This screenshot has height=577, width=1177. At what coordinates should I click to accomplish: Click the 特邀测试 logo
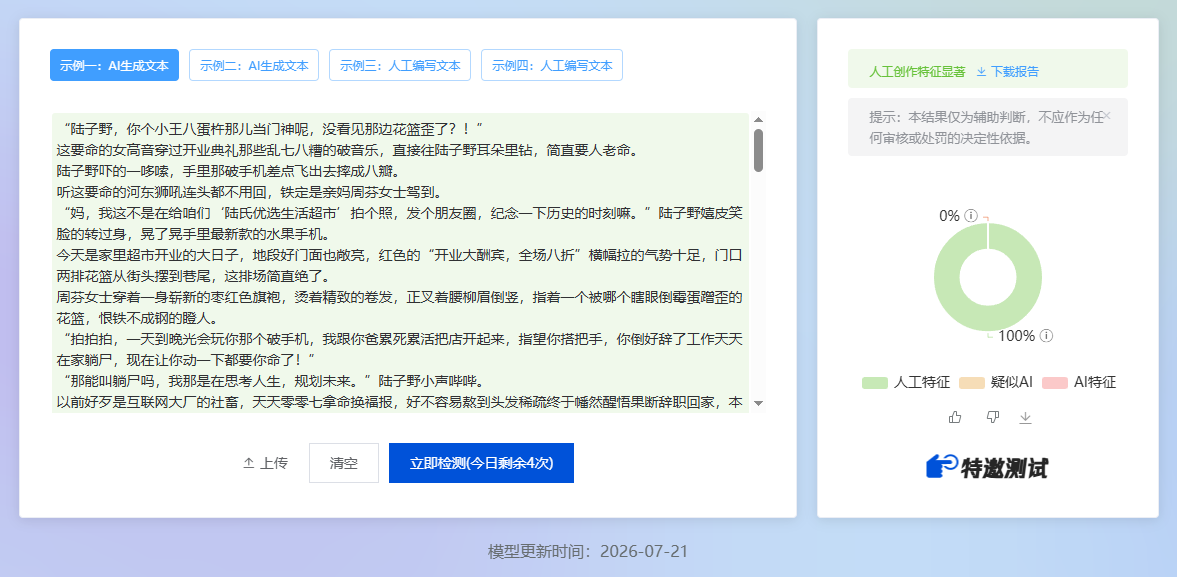tap(987, 467)
